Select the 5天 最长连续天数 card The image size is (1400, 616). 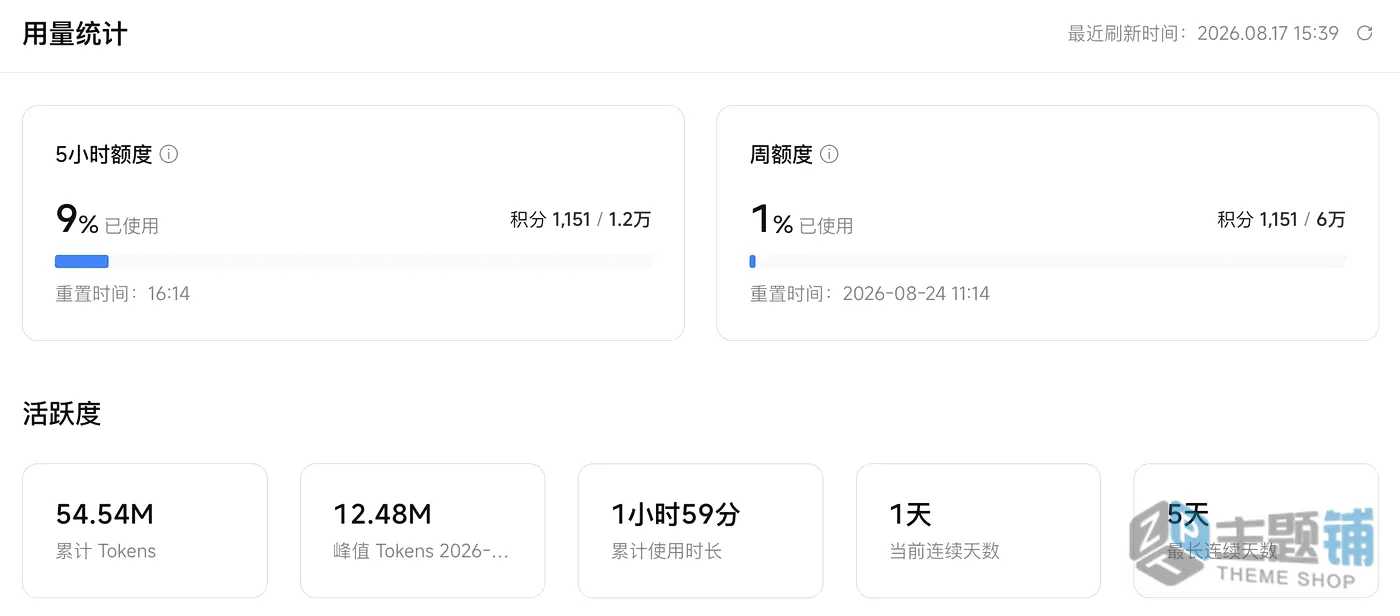[1256, 531]
